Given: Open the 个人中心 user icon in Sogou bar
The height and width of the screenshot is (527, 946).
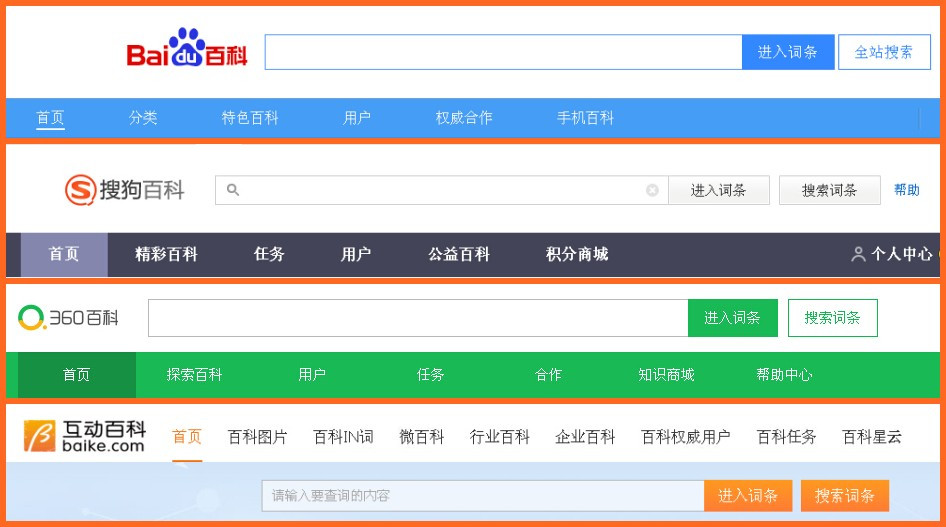Looking at the screenshot, I should [x=858, y=254].
